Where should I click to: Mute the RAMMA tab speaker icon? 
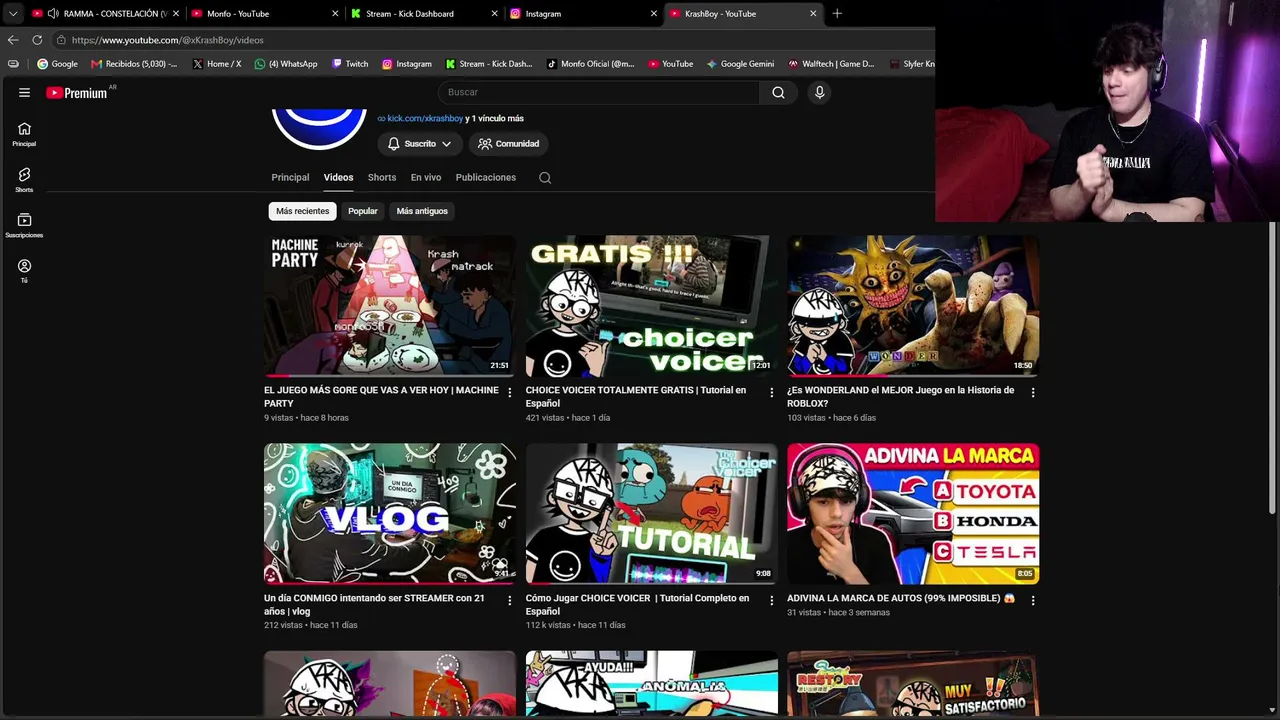point(52,14)
